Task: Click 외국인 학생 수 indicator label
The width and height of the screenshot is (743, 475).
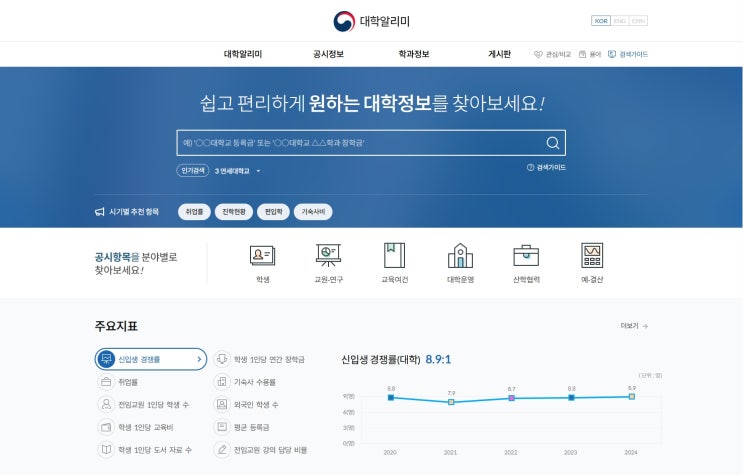Action: (x=256, y=405)
